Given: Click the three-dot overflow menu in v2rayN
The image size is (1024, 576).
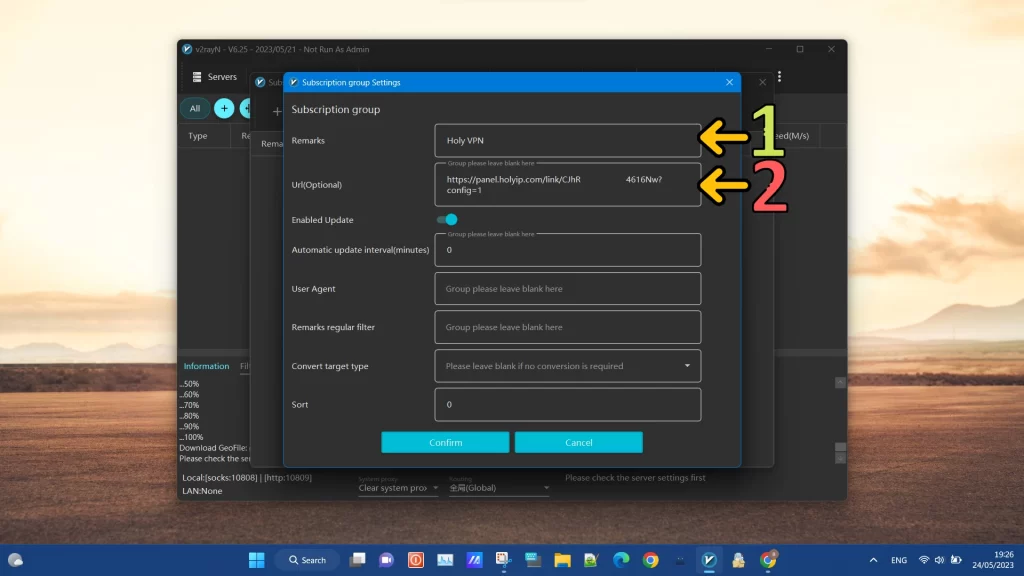Looking at the screenshot, I should (779, 76).
